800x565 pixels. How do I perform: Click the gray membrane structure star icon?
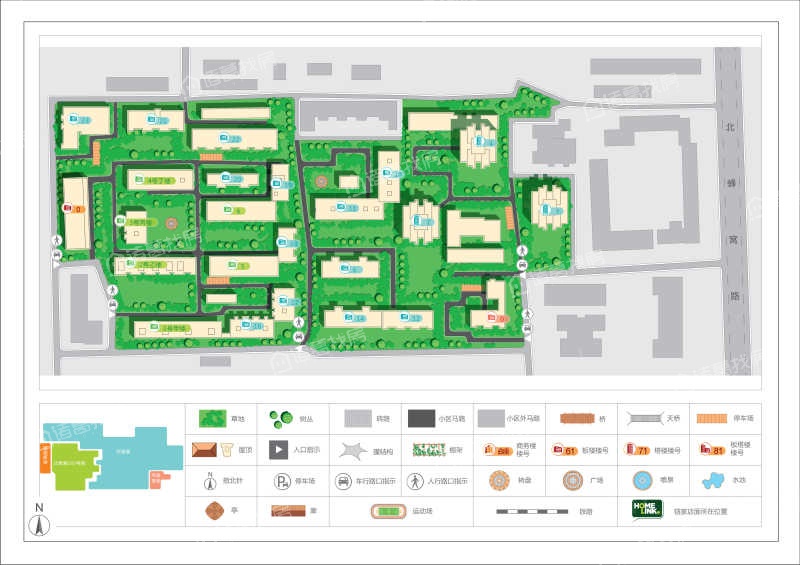pos(353,451)
